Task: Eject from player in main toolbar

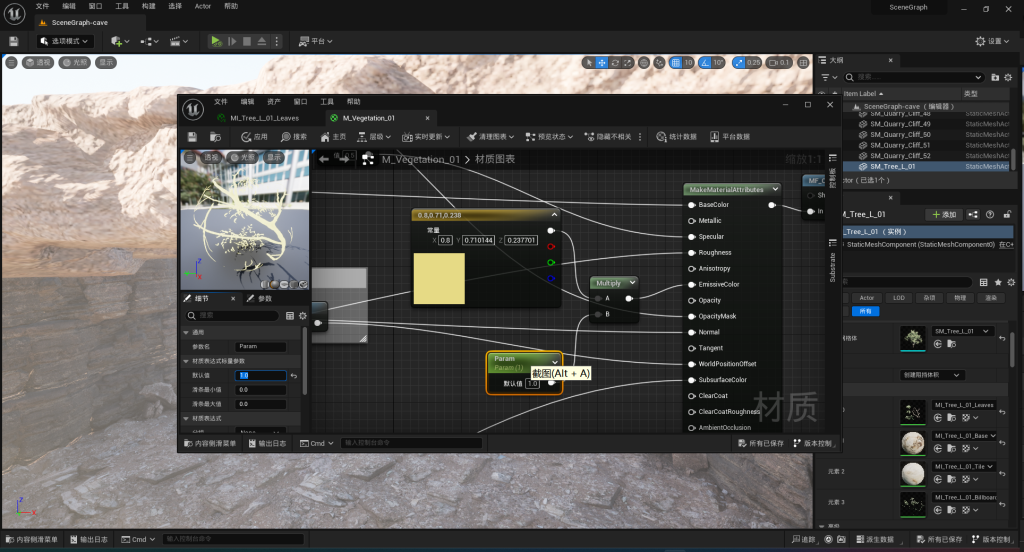Action: (262, 41)
